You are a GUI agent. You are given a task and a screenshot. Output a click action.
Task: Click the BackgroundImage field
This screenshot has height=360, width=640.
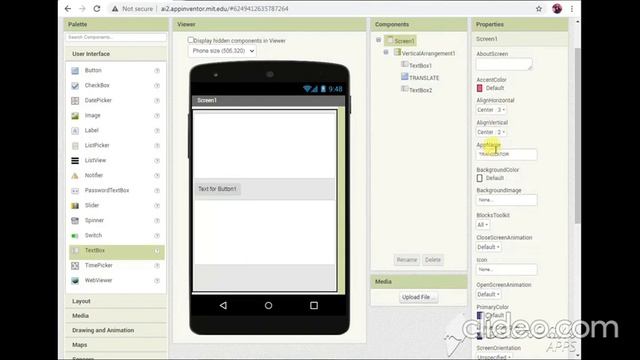tap(506, 200)
